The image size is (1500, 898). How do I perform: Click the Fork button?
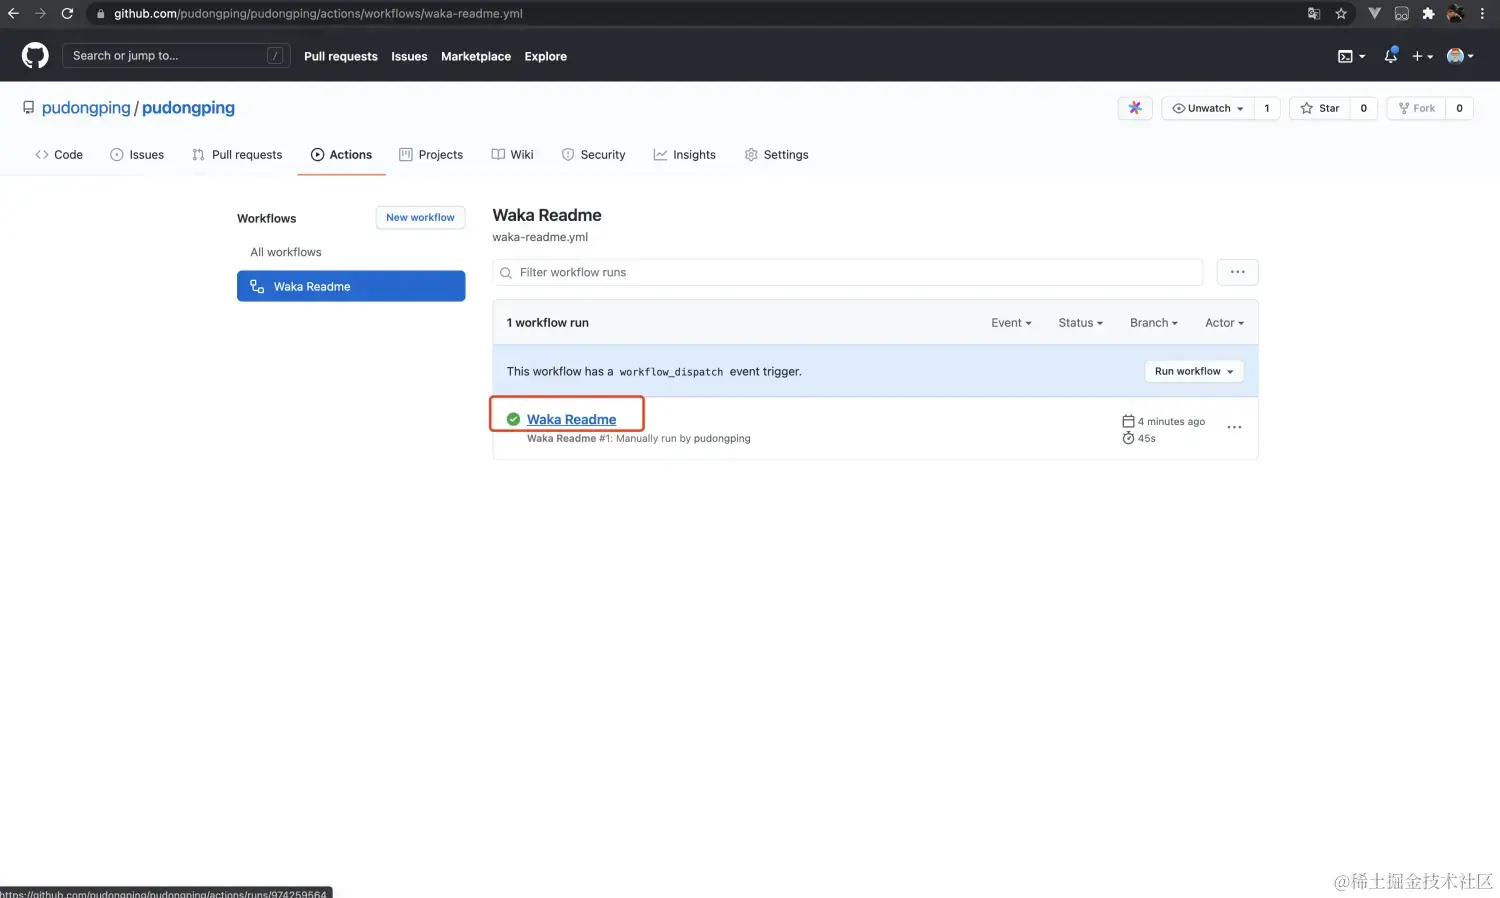coord(1416,108)
